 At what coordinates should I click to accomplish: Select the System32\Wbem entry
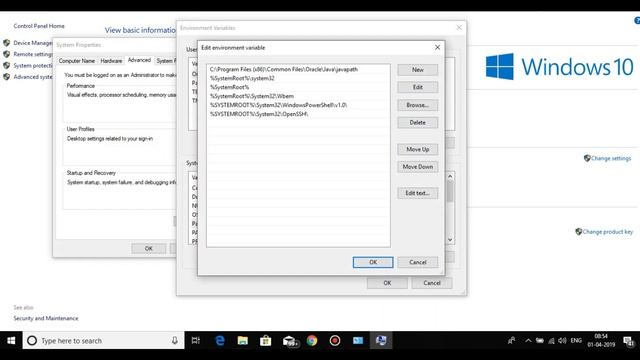(298, 96)
